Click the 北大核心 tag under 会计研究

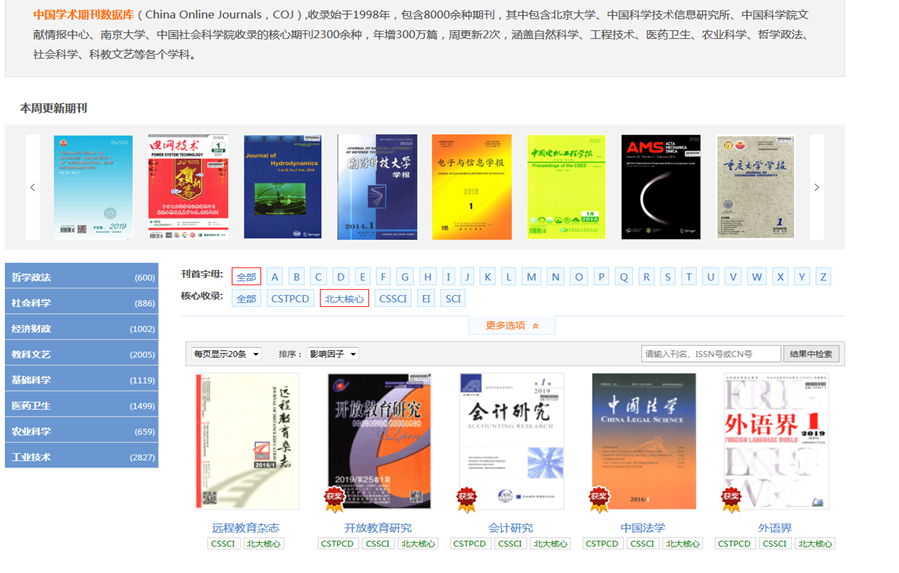(x=550, y=543)
